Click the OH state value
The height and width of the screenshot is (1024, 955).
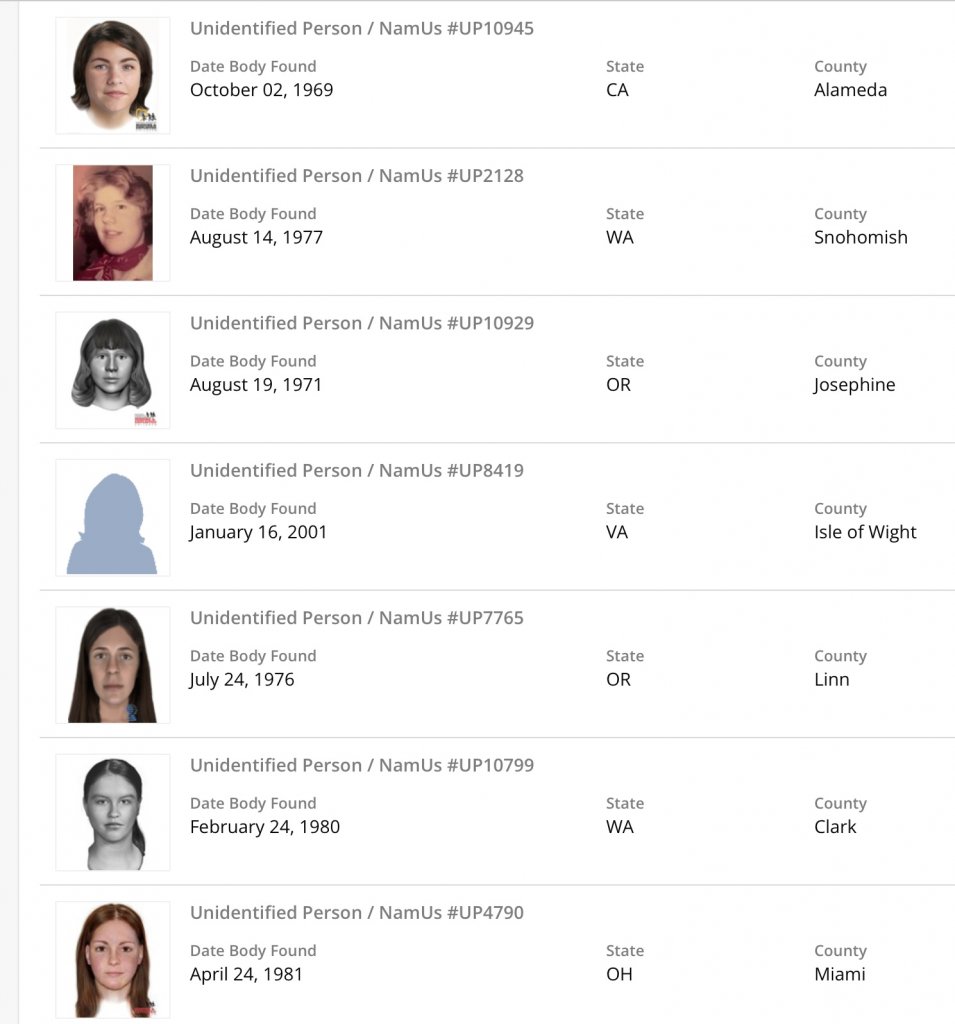(619, 974)
